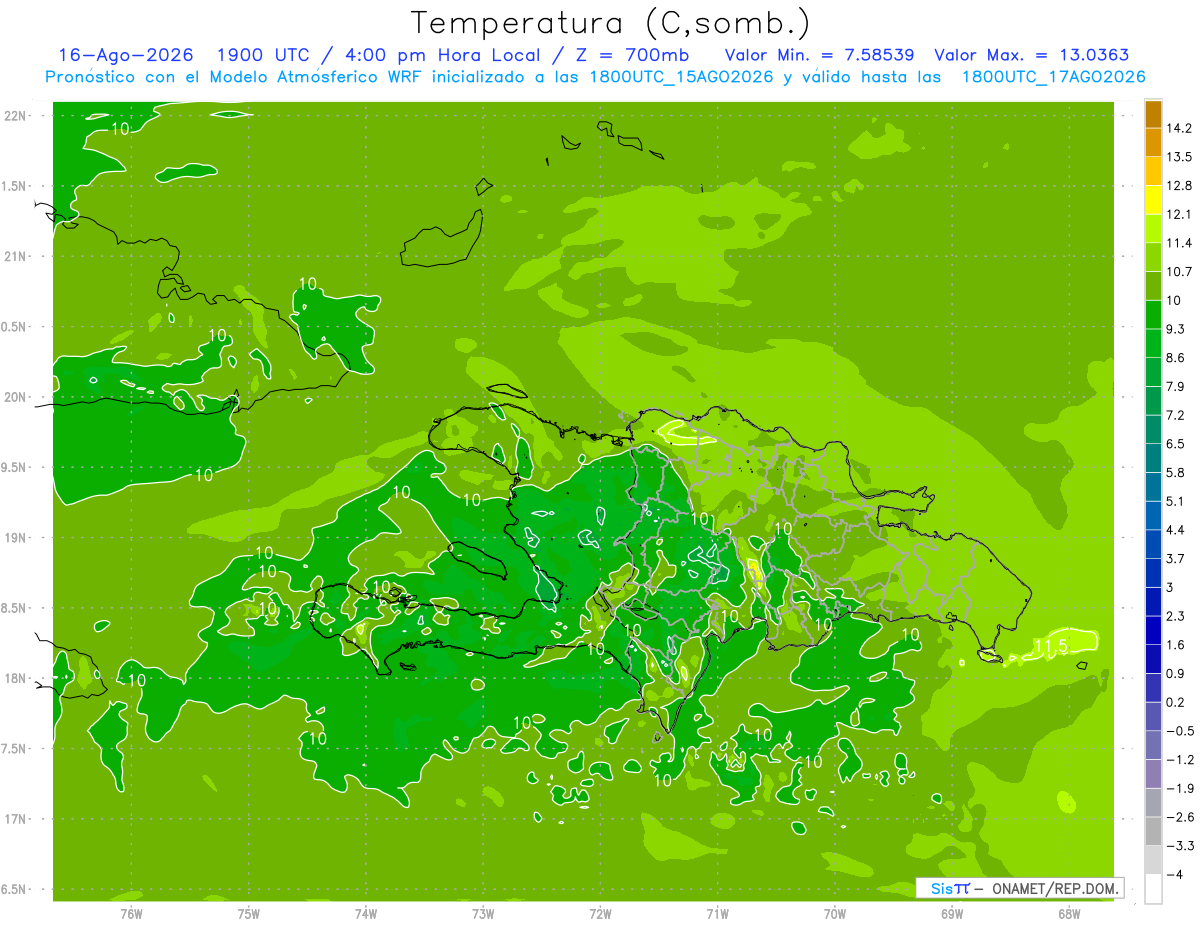
Task: Click the "9.3" colorbar label
Action: pos(1176,329)
